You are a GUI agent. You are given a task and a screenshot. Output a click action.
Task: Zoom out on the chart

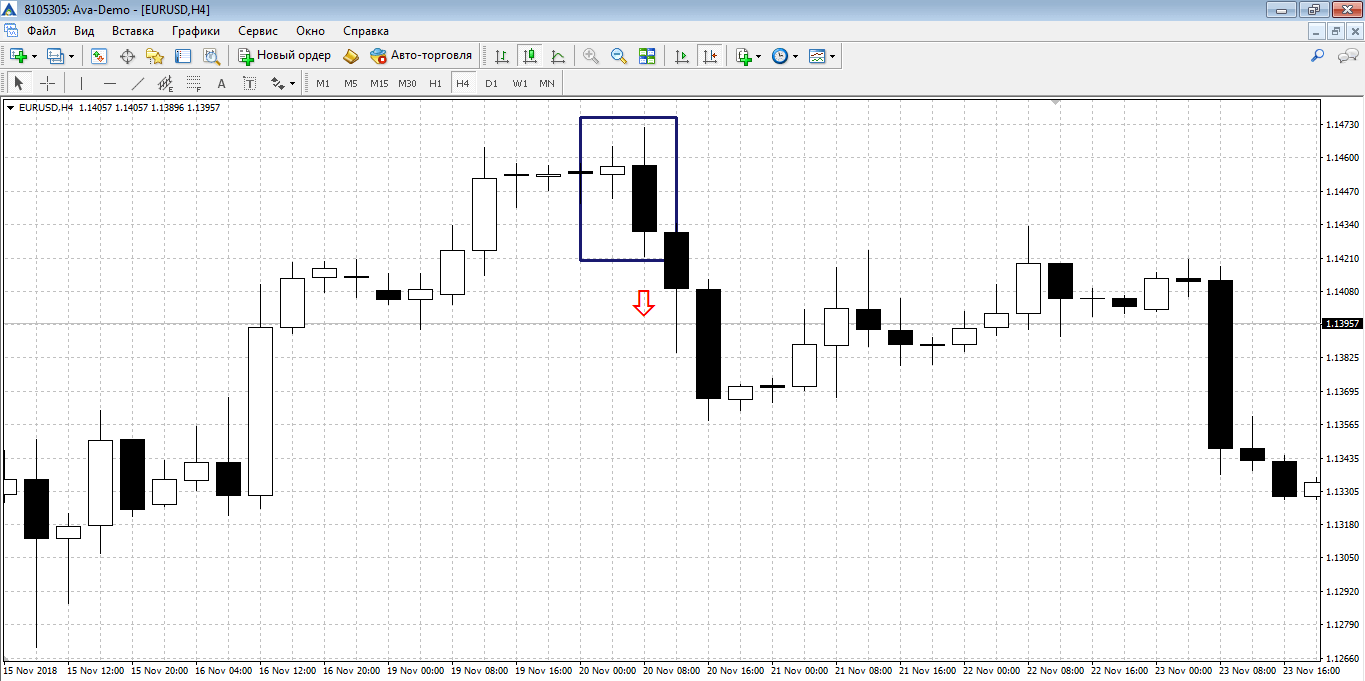click(x=619, y=56)
